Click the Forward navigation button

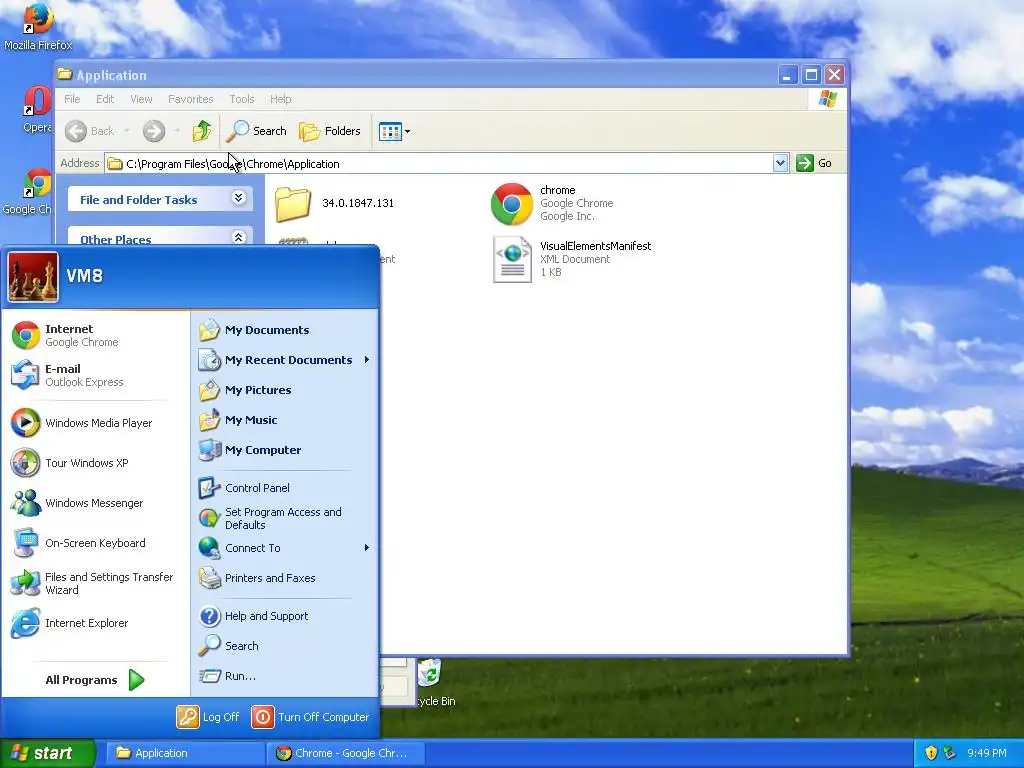point(154,131)
